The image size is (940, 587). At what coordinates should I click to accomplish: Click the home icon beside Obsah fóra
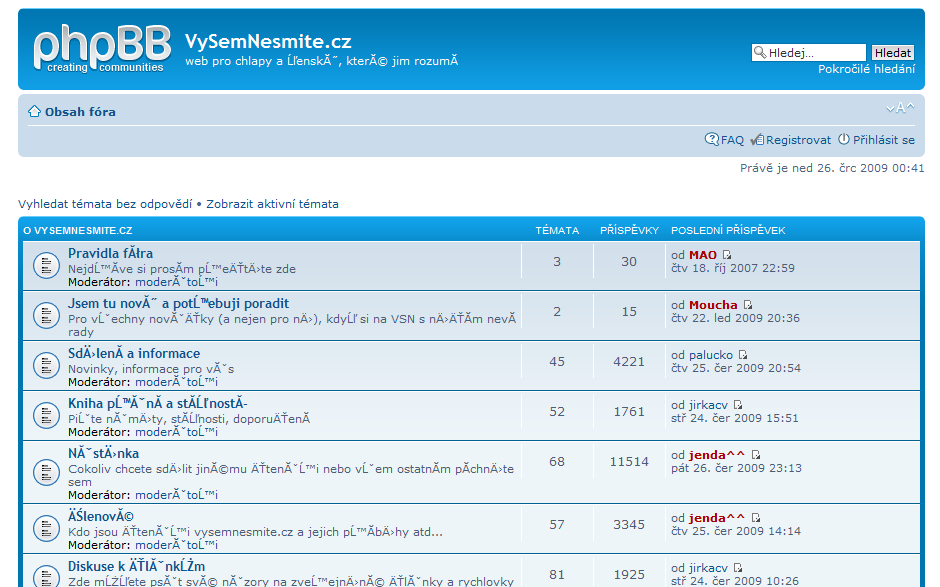(34, 112)
